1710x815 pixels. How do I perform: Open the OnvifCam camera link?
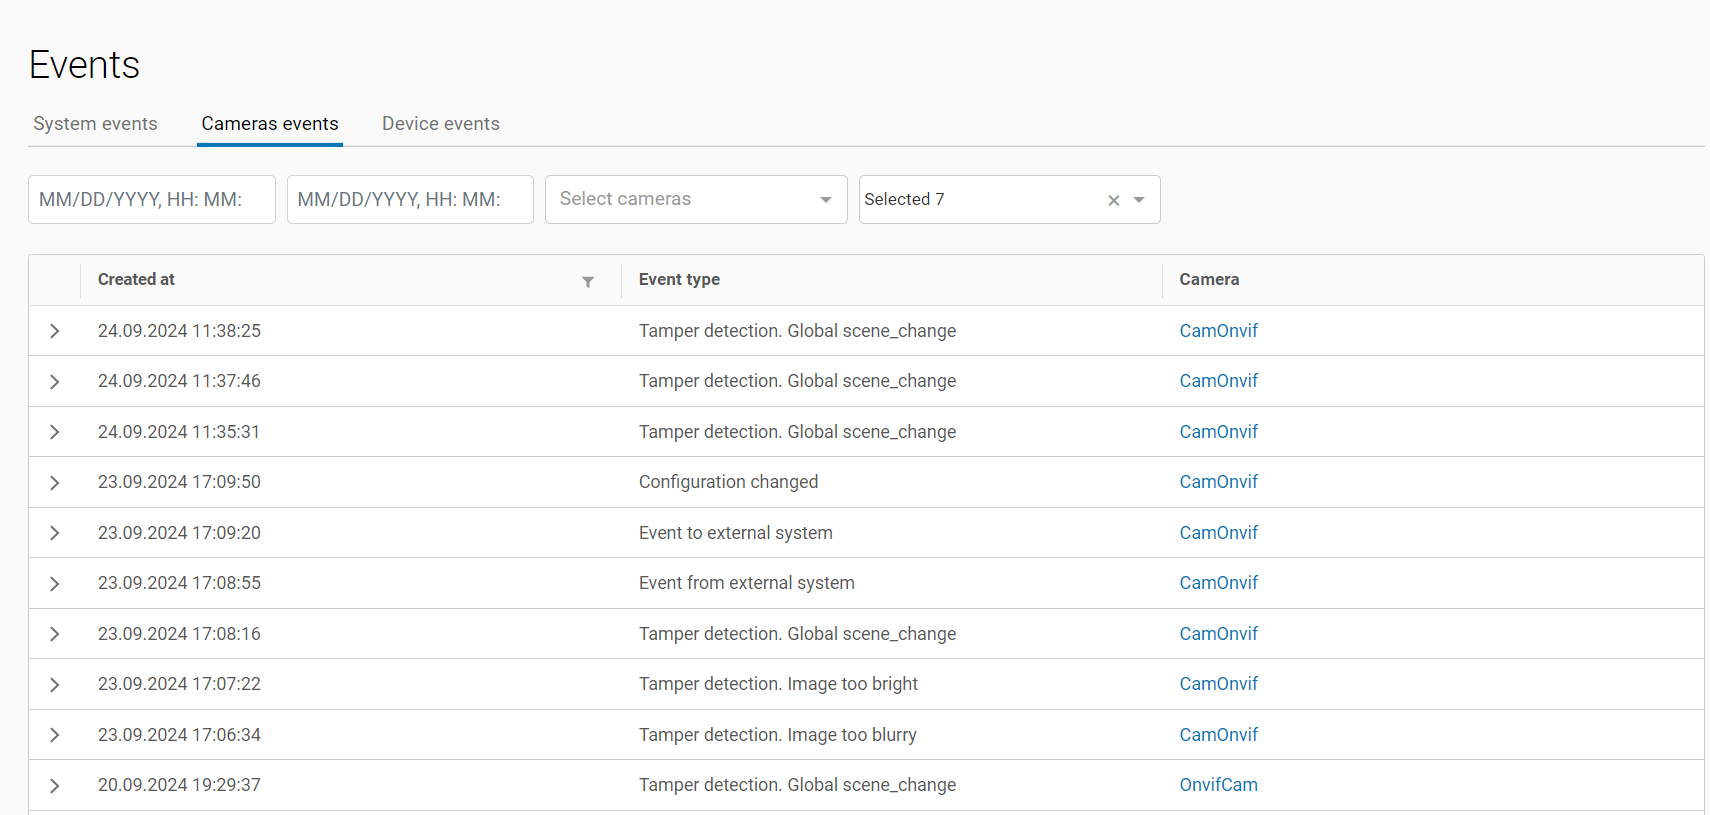(1218, 785)
